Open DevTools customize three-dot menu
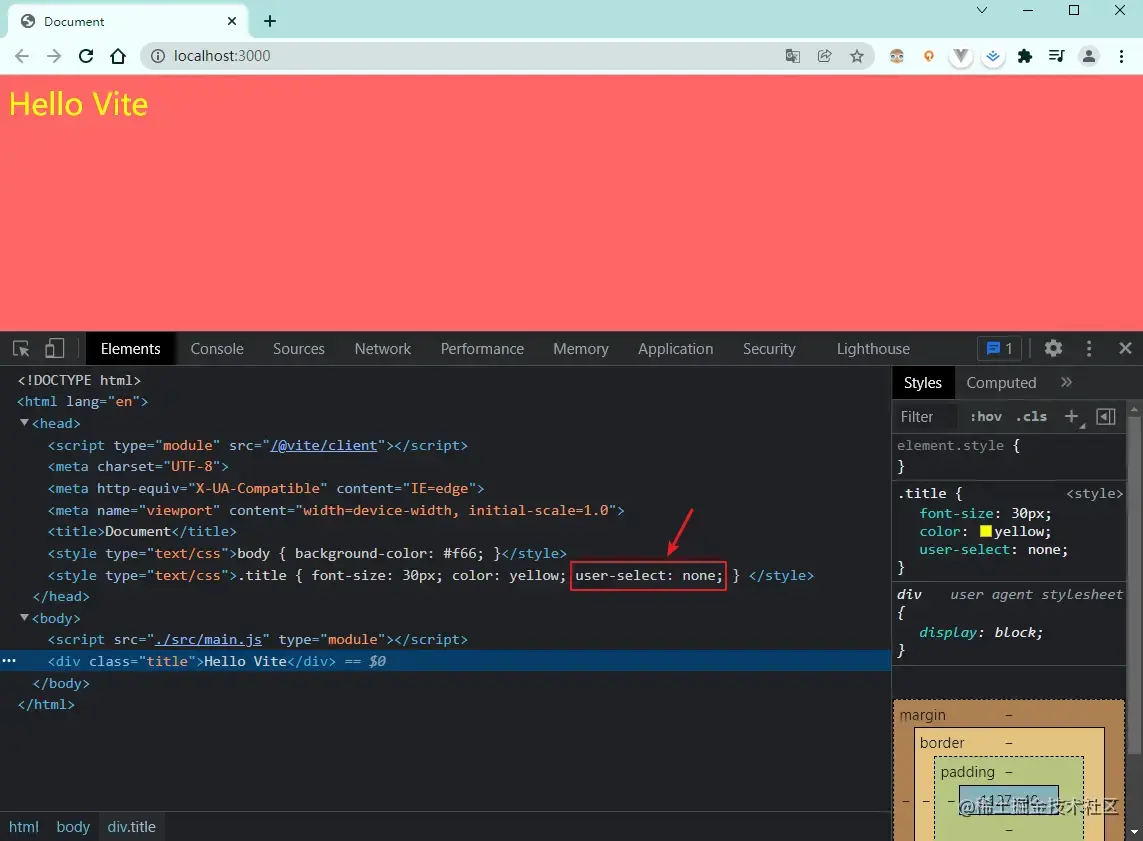1143x841 pixels. pyautogui.click(x=1089, y=348)
